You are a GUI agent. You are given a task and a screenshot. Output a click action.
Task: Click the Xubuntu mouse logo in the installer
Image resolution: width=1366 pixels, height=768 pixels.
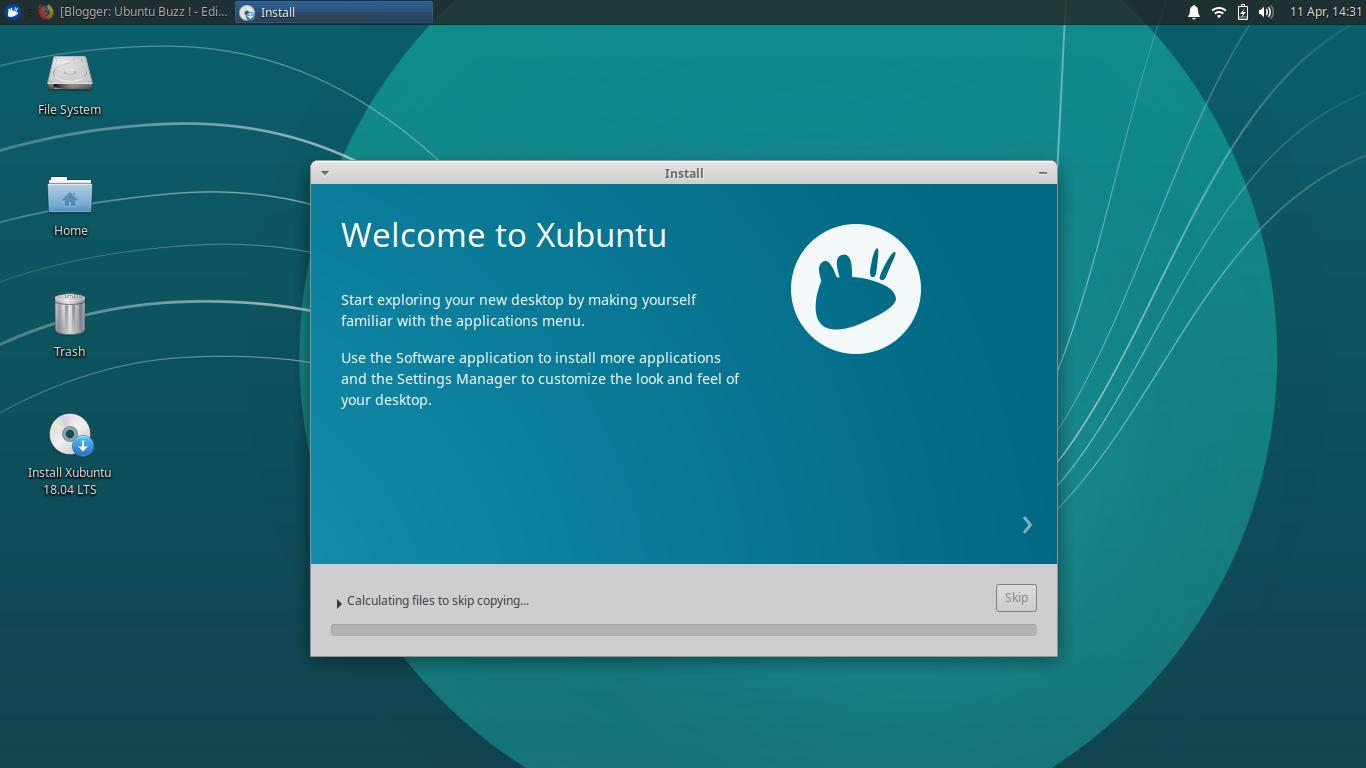point(855,288)
